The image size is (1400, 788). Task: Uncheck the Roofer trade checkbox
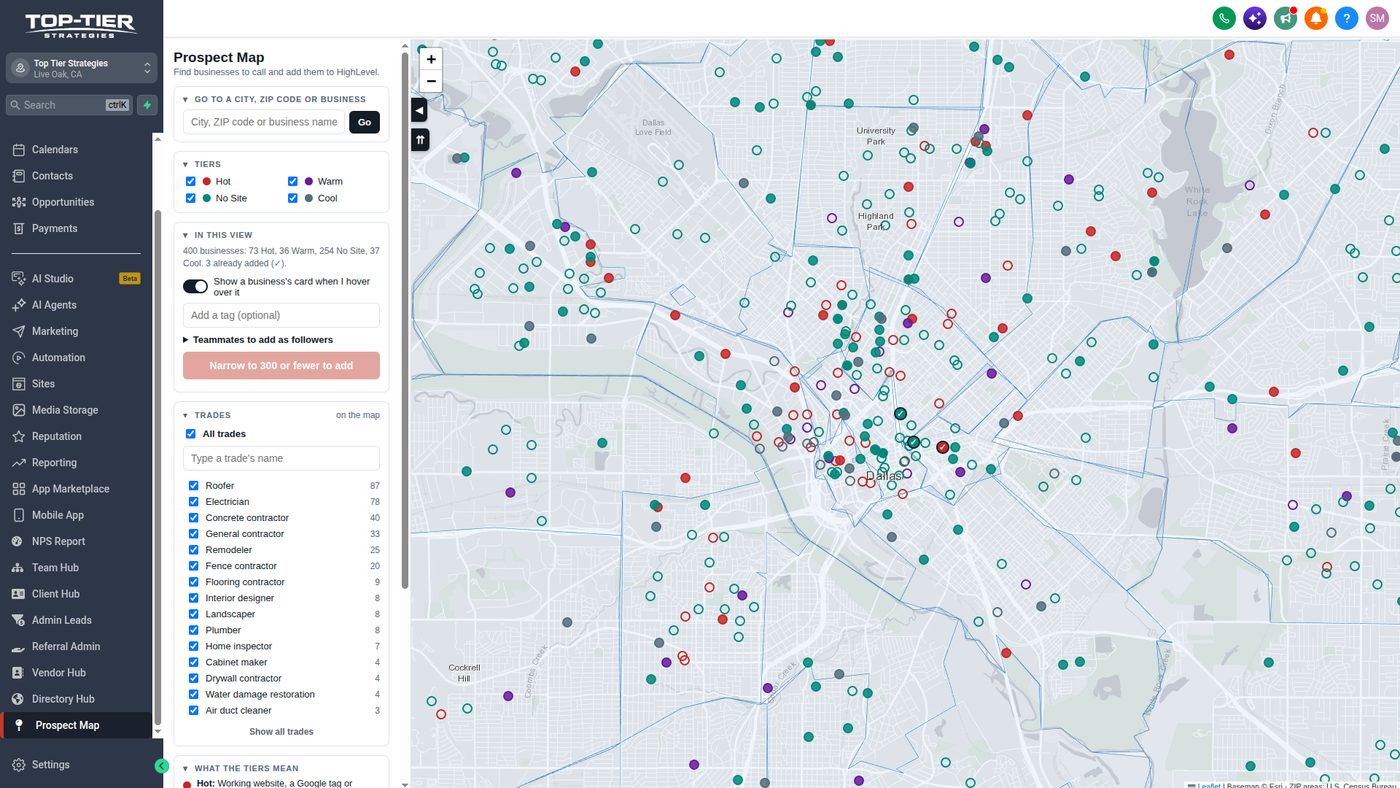pyautogui.click(x=194, y=486)
